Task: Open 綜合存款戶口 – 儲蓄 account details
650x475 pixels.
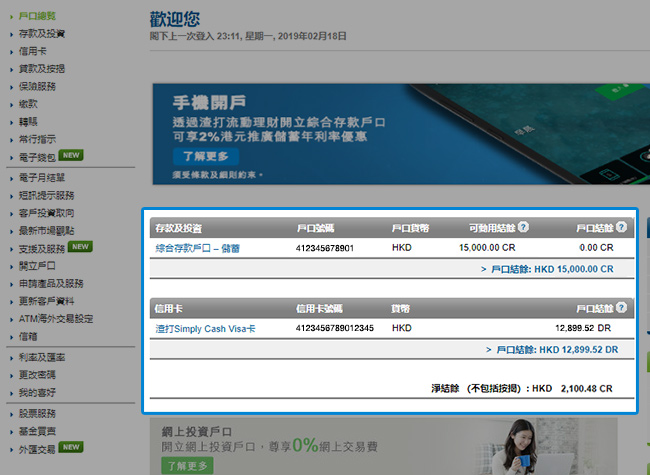Action: tap(197, 248)
